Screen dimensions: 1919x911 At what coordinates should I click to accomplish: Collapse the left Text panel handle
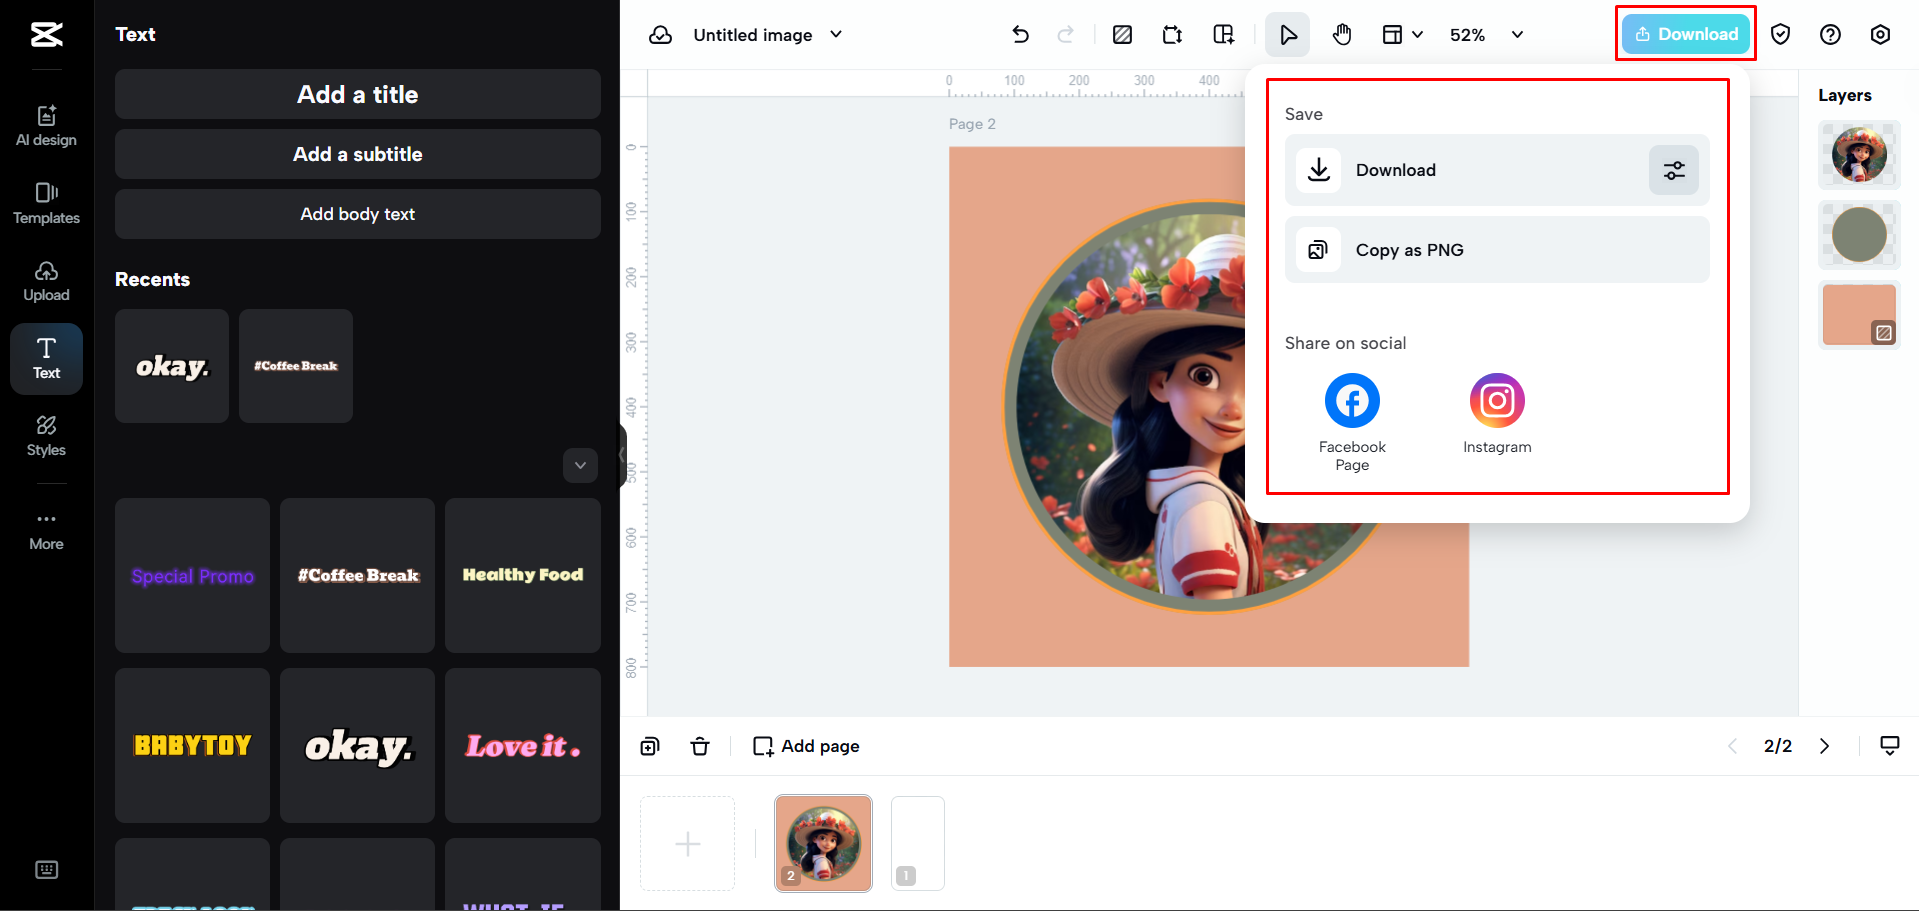(x=622, y=455)
